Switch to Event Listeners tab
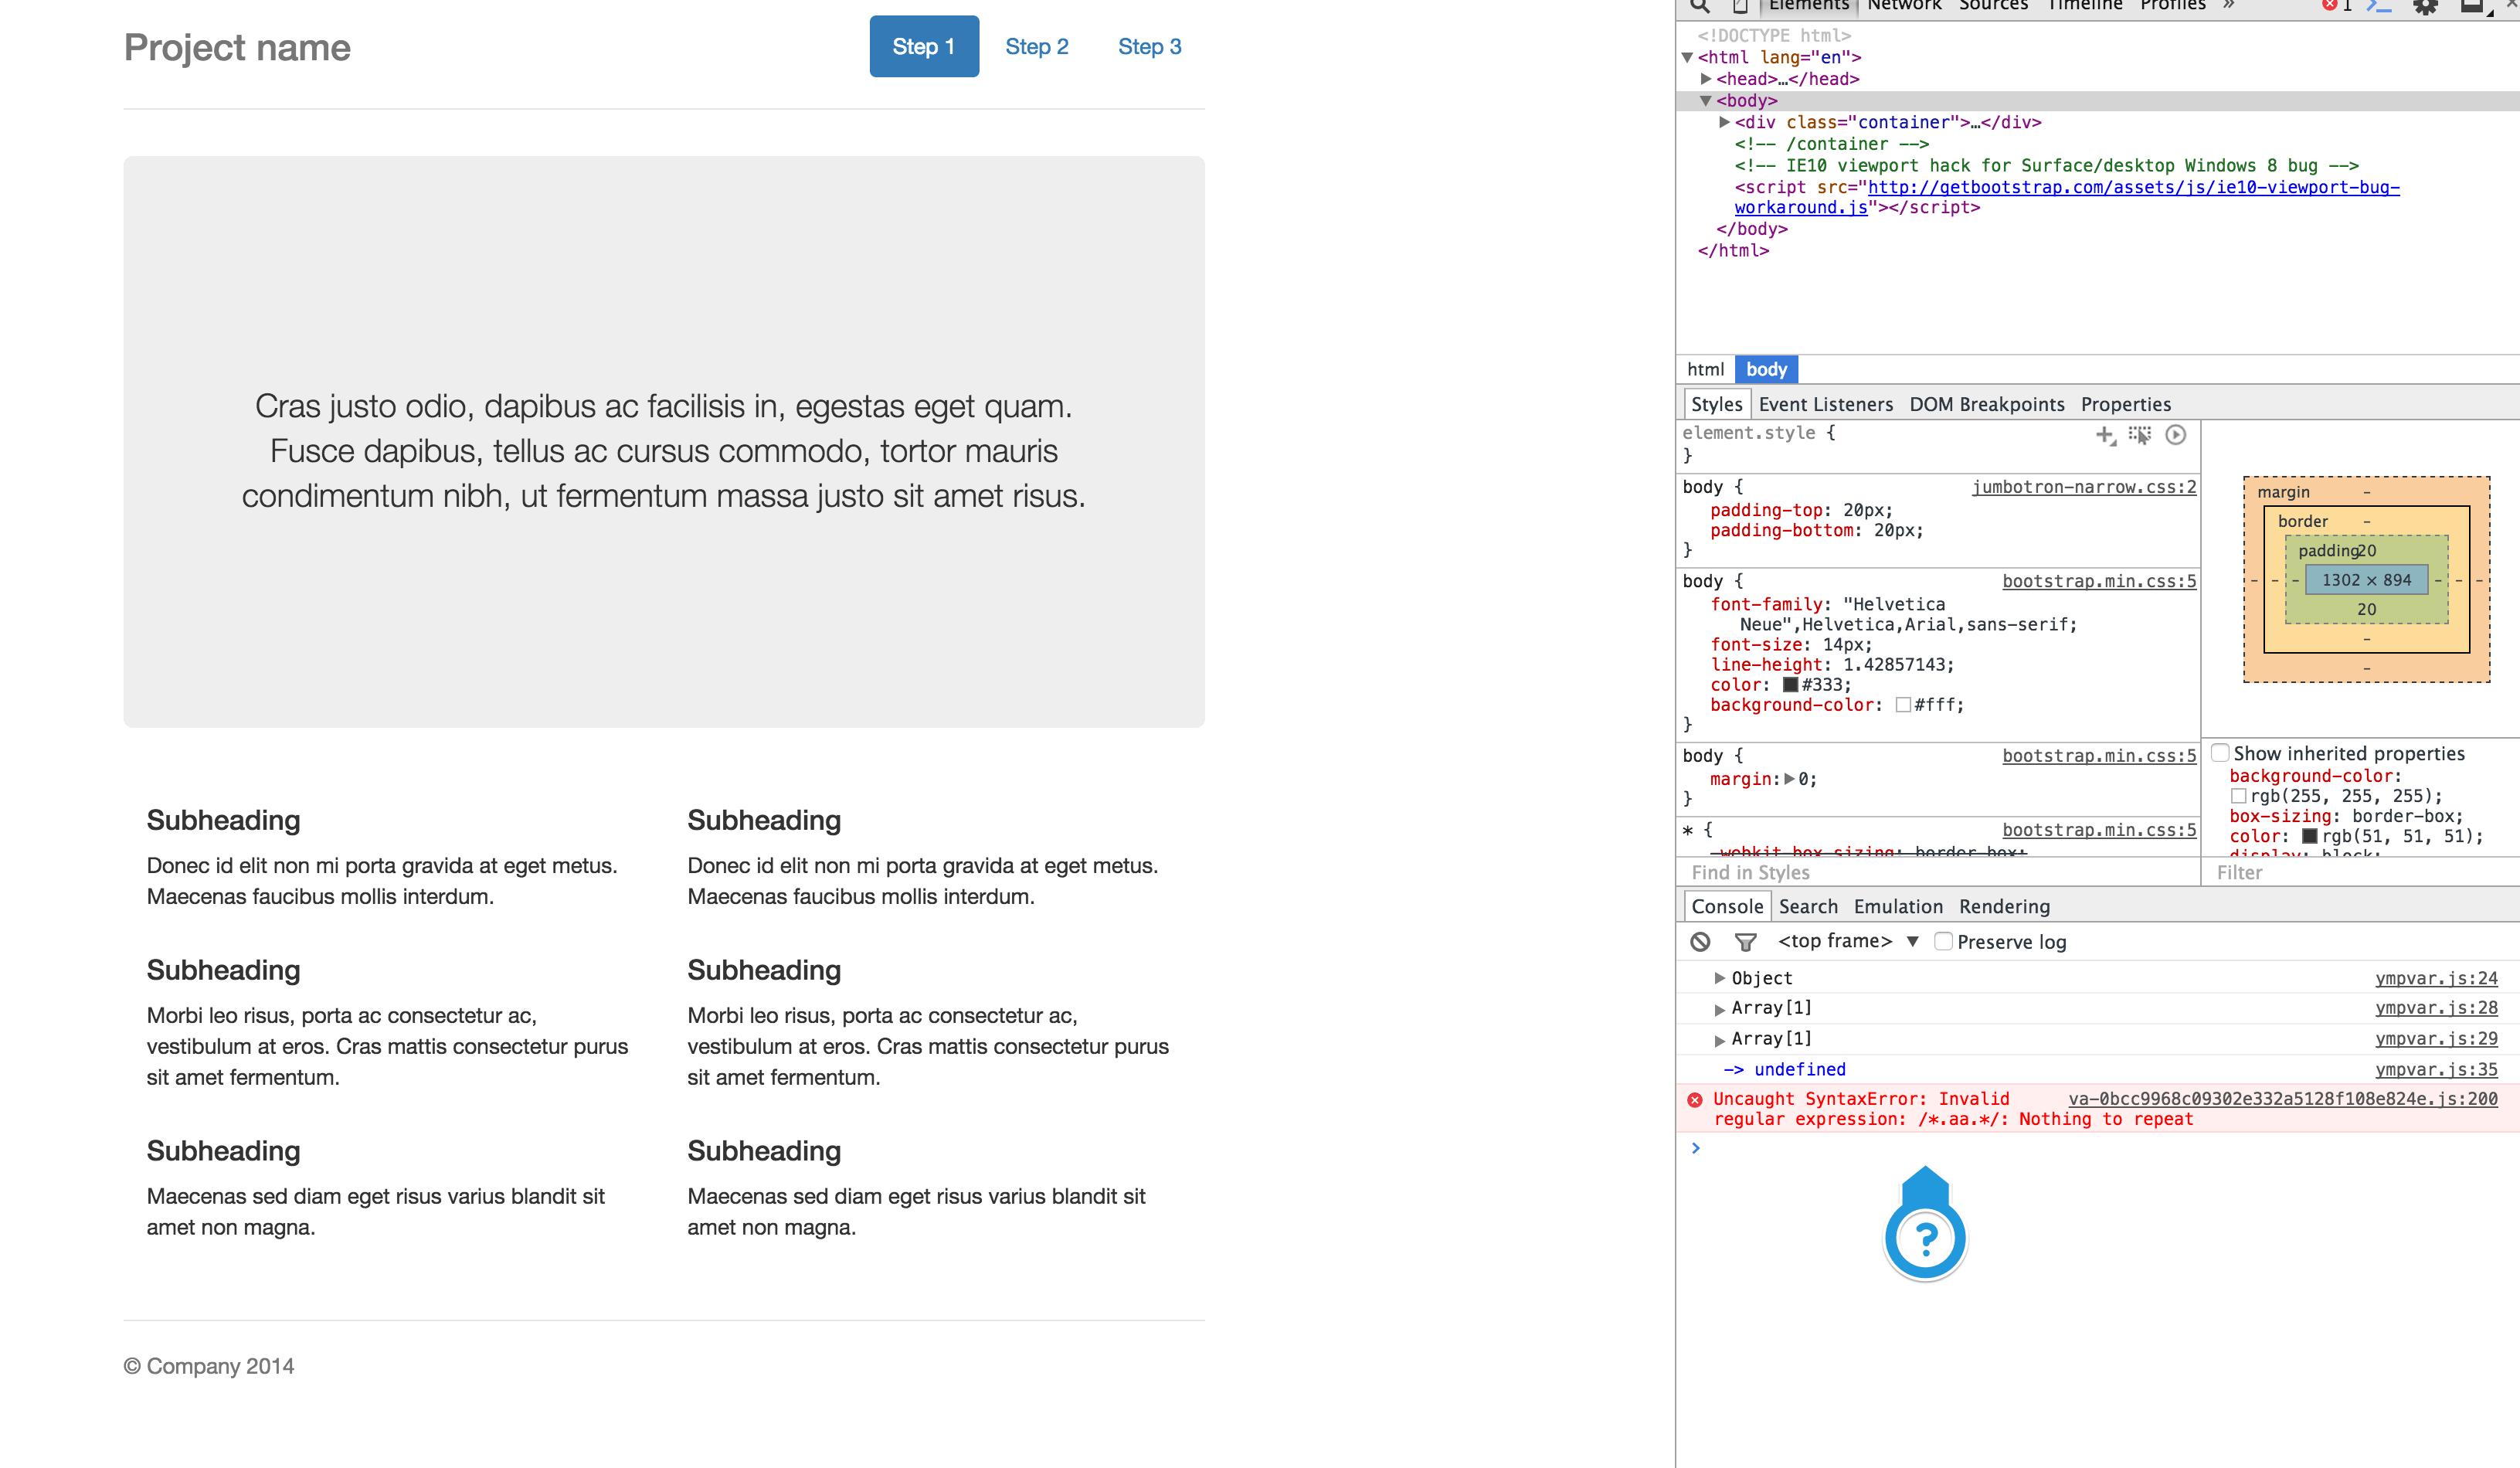The height and width of the screenshot is (1468, 2520). [x=1825, y=404]
